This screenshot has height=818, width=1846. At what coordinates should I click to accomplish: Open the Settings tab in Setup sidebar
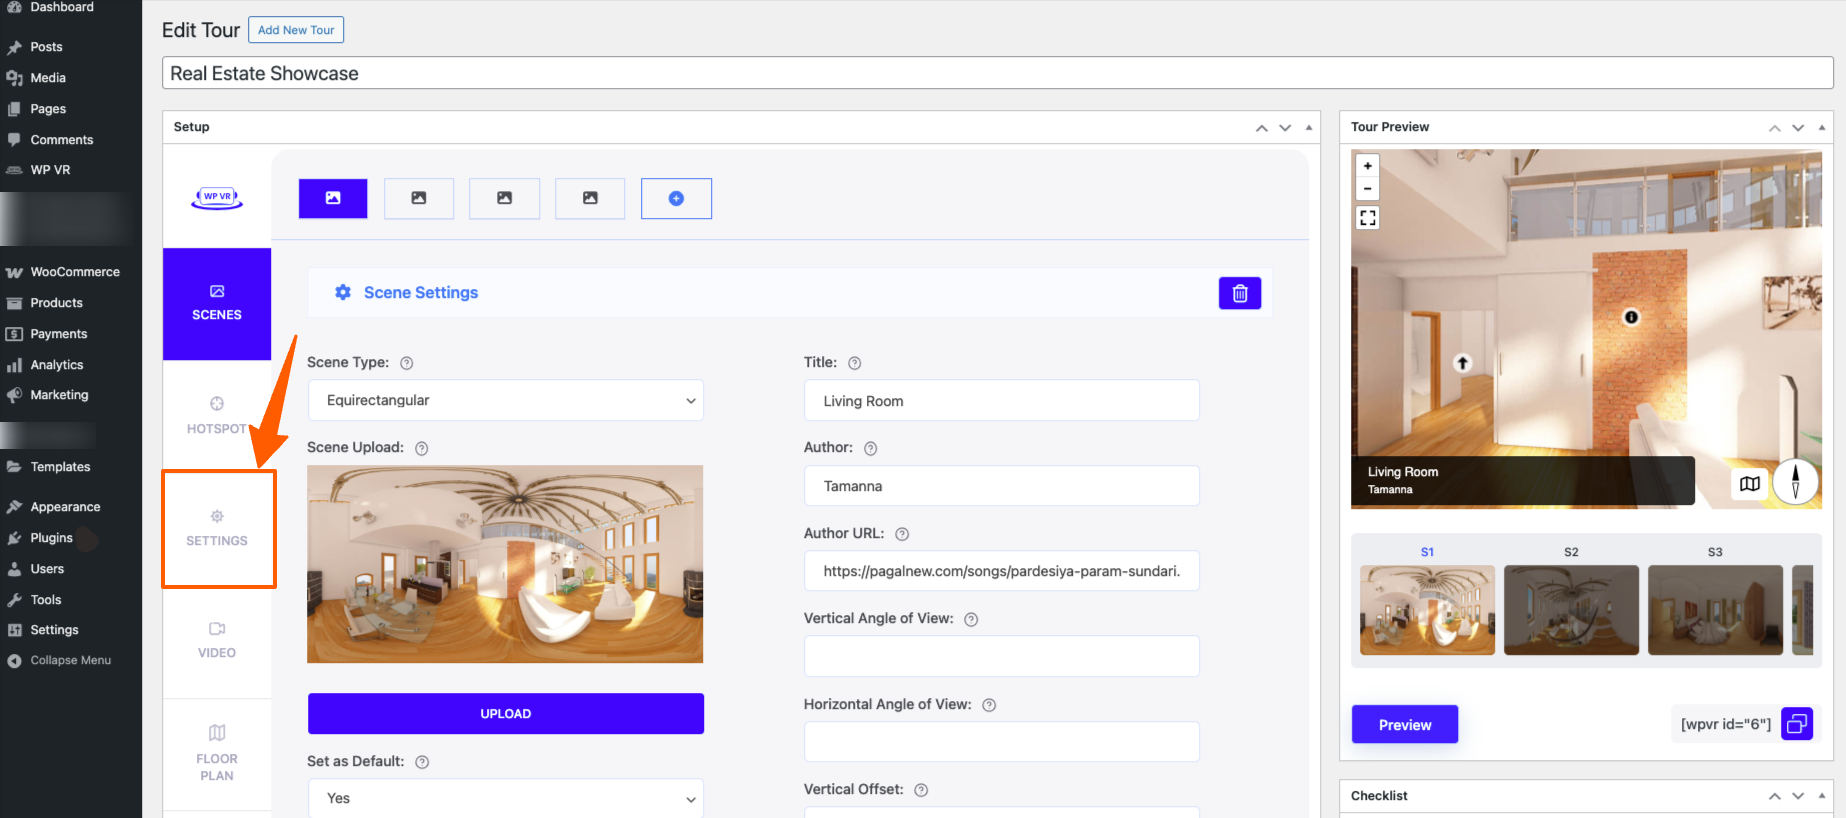pyautogui.click(x=217, y=528)
